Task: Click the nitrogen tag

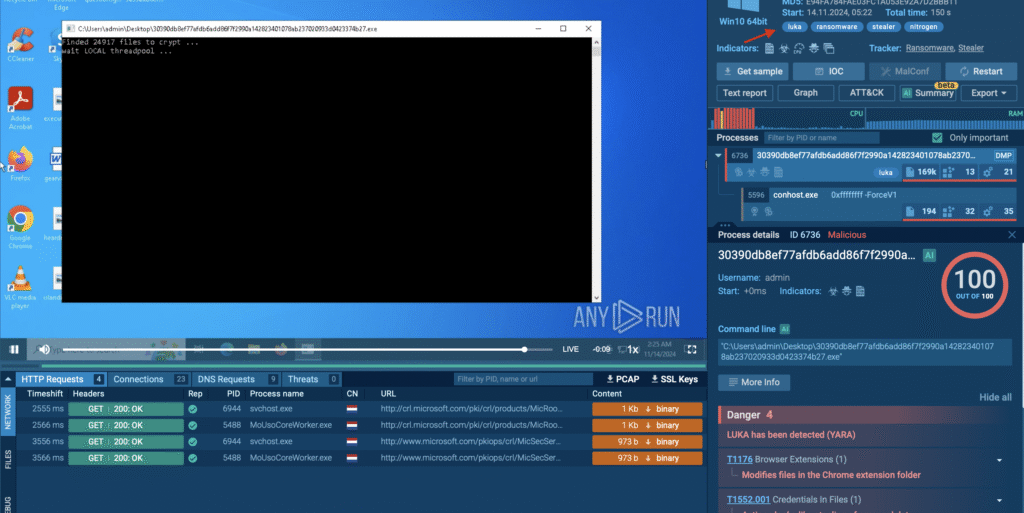Action: 923,27
